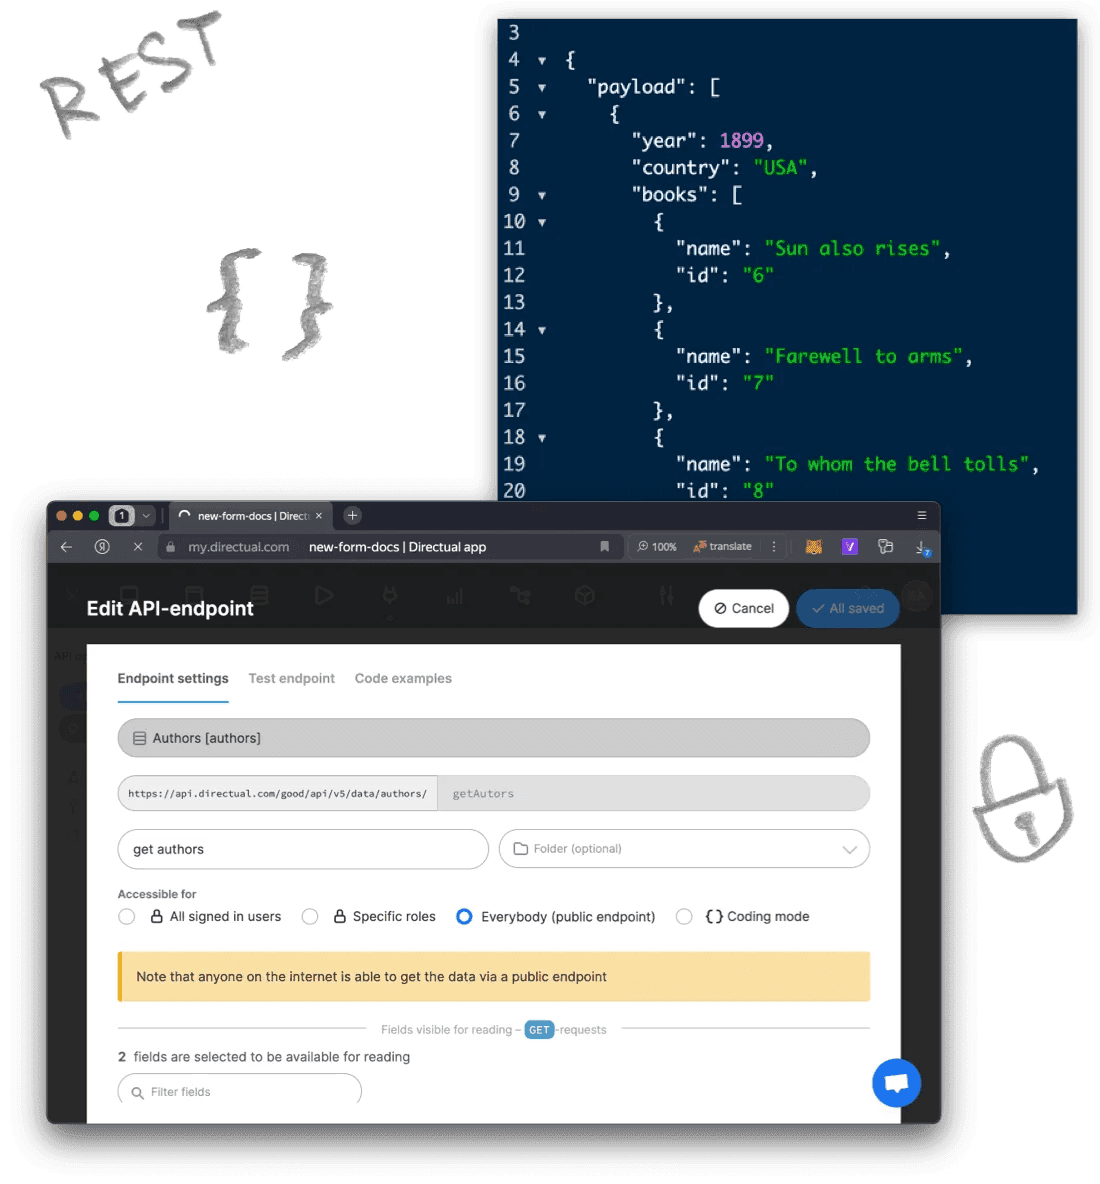Open the Code examples tab
This screenshot has width=1100, height=1184.
(403, 678)
